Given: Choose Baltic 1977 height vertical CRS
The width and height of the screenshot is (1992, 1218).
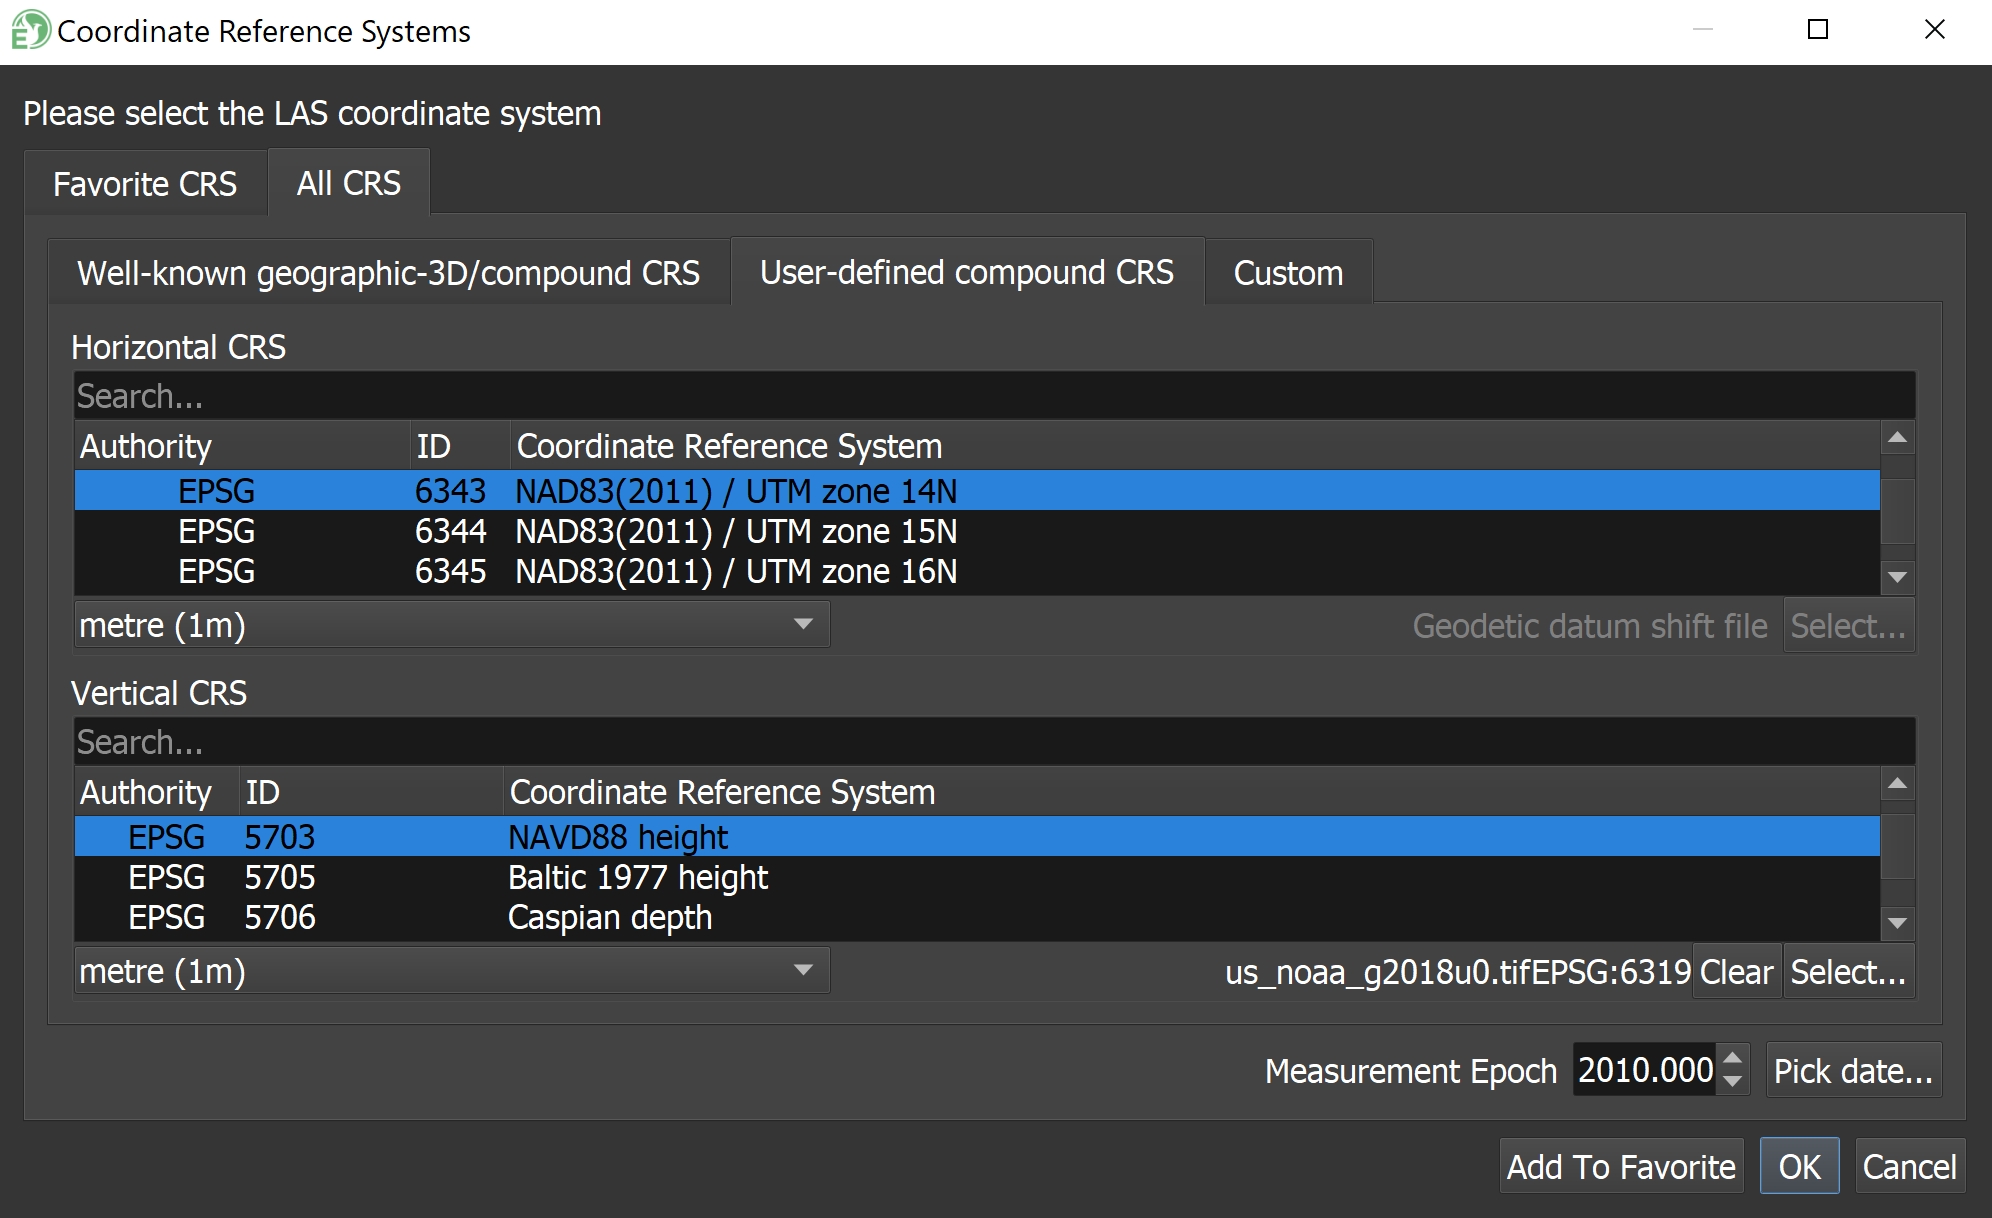Looking at the screenshot, I should pos(637,878).
